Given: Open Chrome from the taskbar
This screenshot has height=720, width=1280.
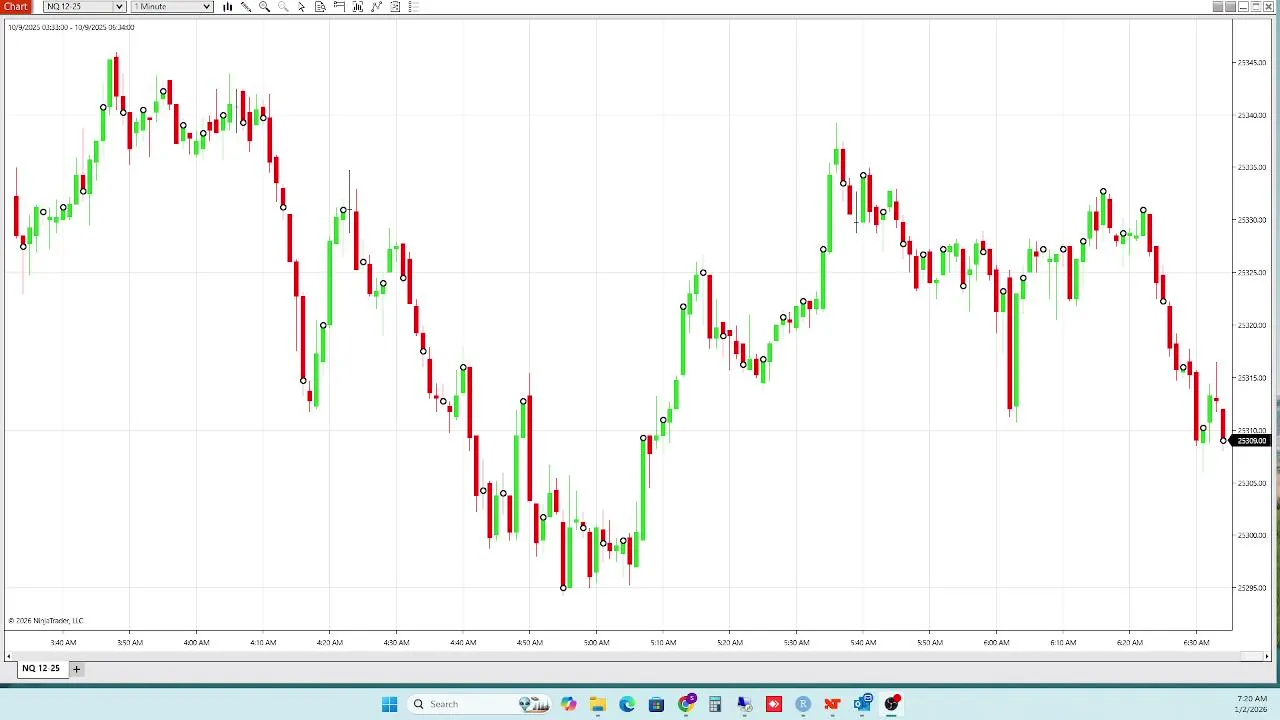Looking at the screenshot, I should [x=686, y=704].
